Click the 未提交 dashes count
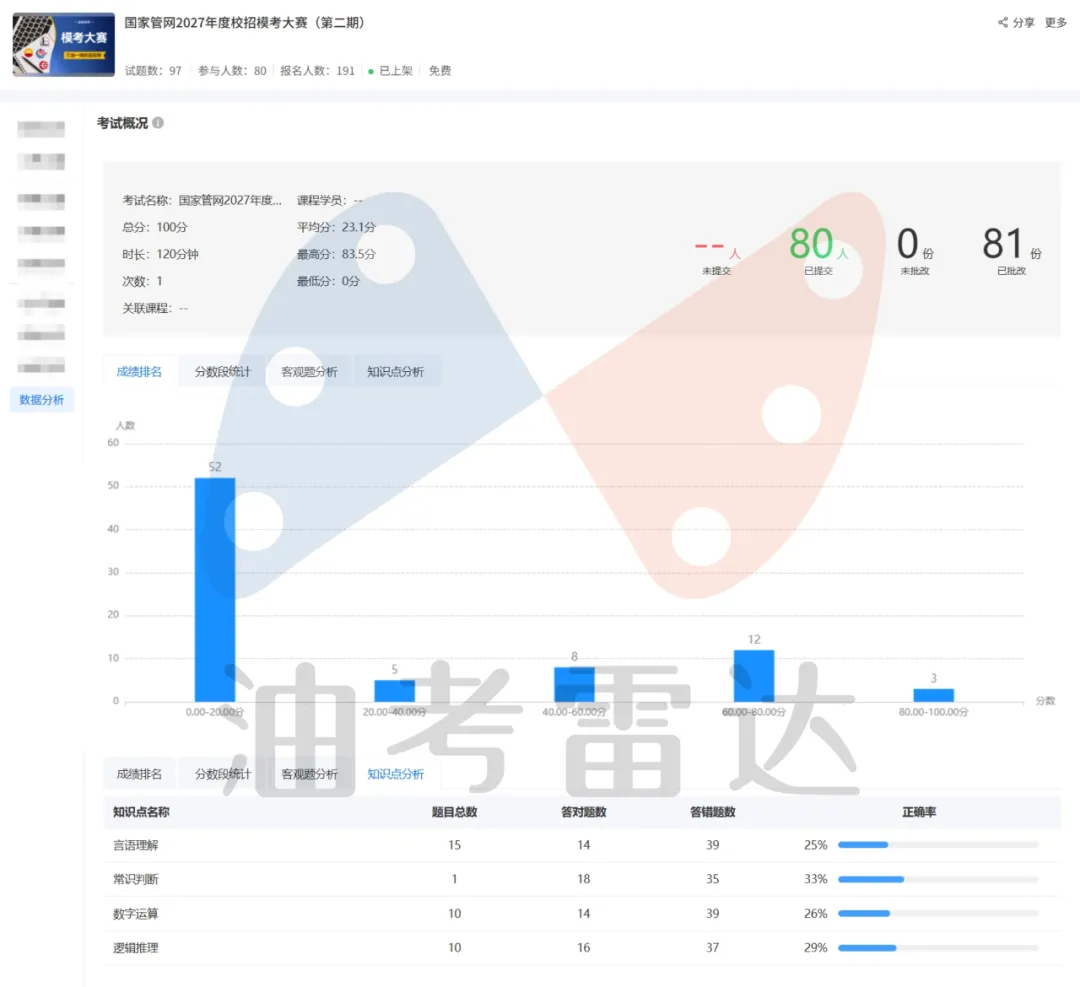1080x987 pixels. click(x=717, y=248)
